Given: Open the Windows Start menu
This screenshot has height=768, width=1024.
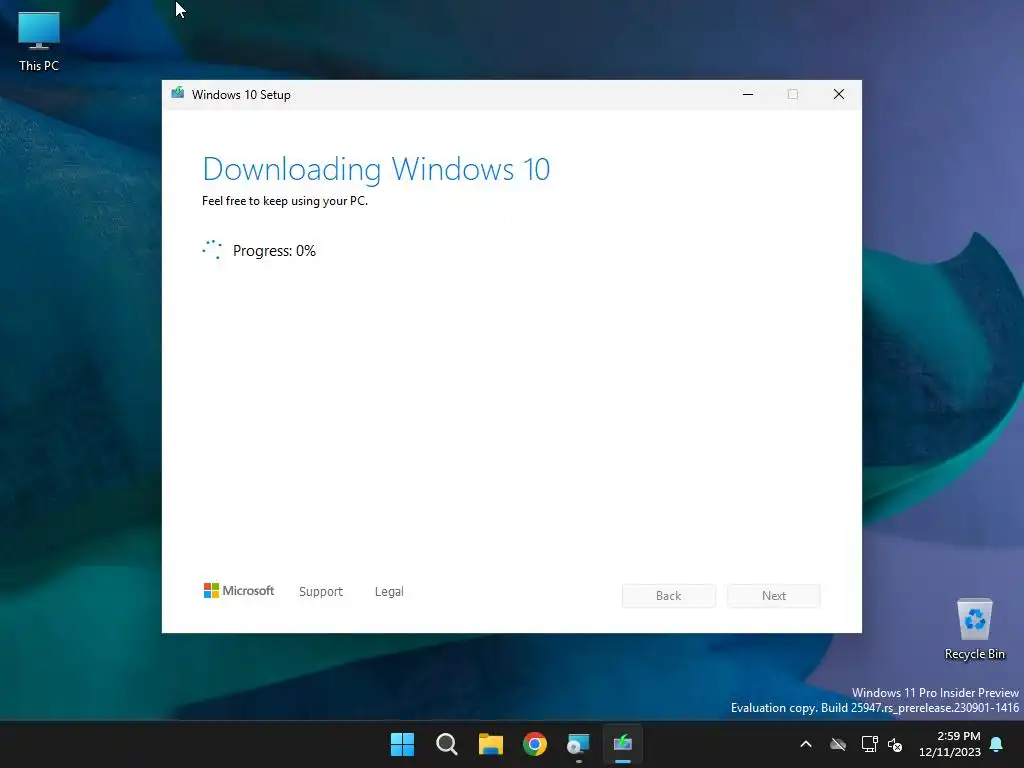Looking at the screenshot, I should coord(402,744).
